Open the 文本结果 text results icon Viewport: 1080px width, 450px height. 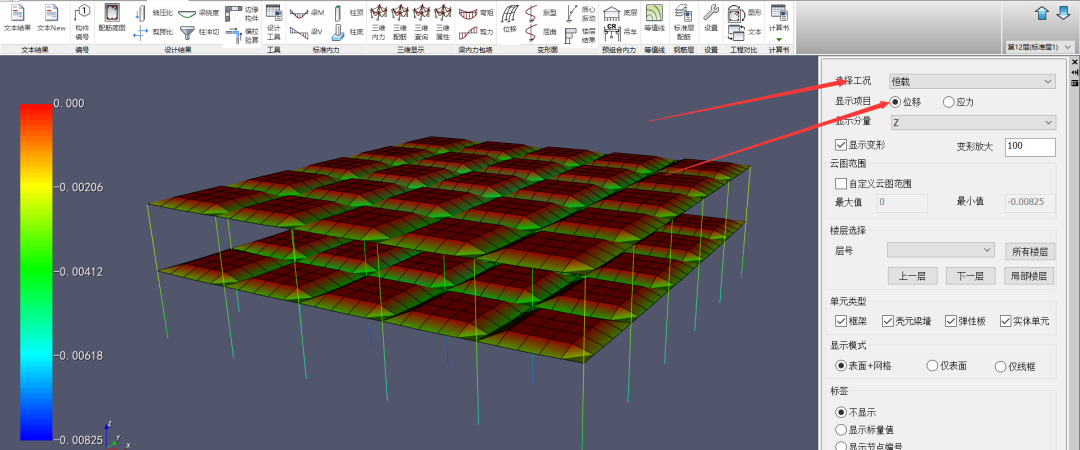(x=17, y=19)
